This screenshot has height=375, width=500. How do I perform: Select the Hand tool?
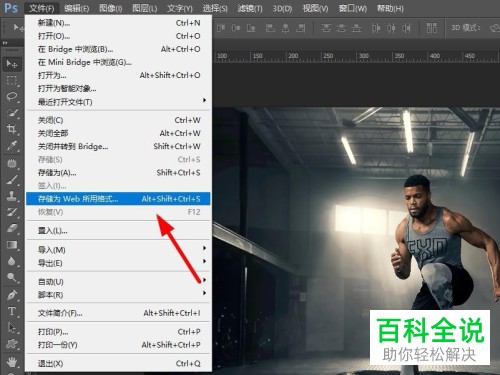(12, 361)
